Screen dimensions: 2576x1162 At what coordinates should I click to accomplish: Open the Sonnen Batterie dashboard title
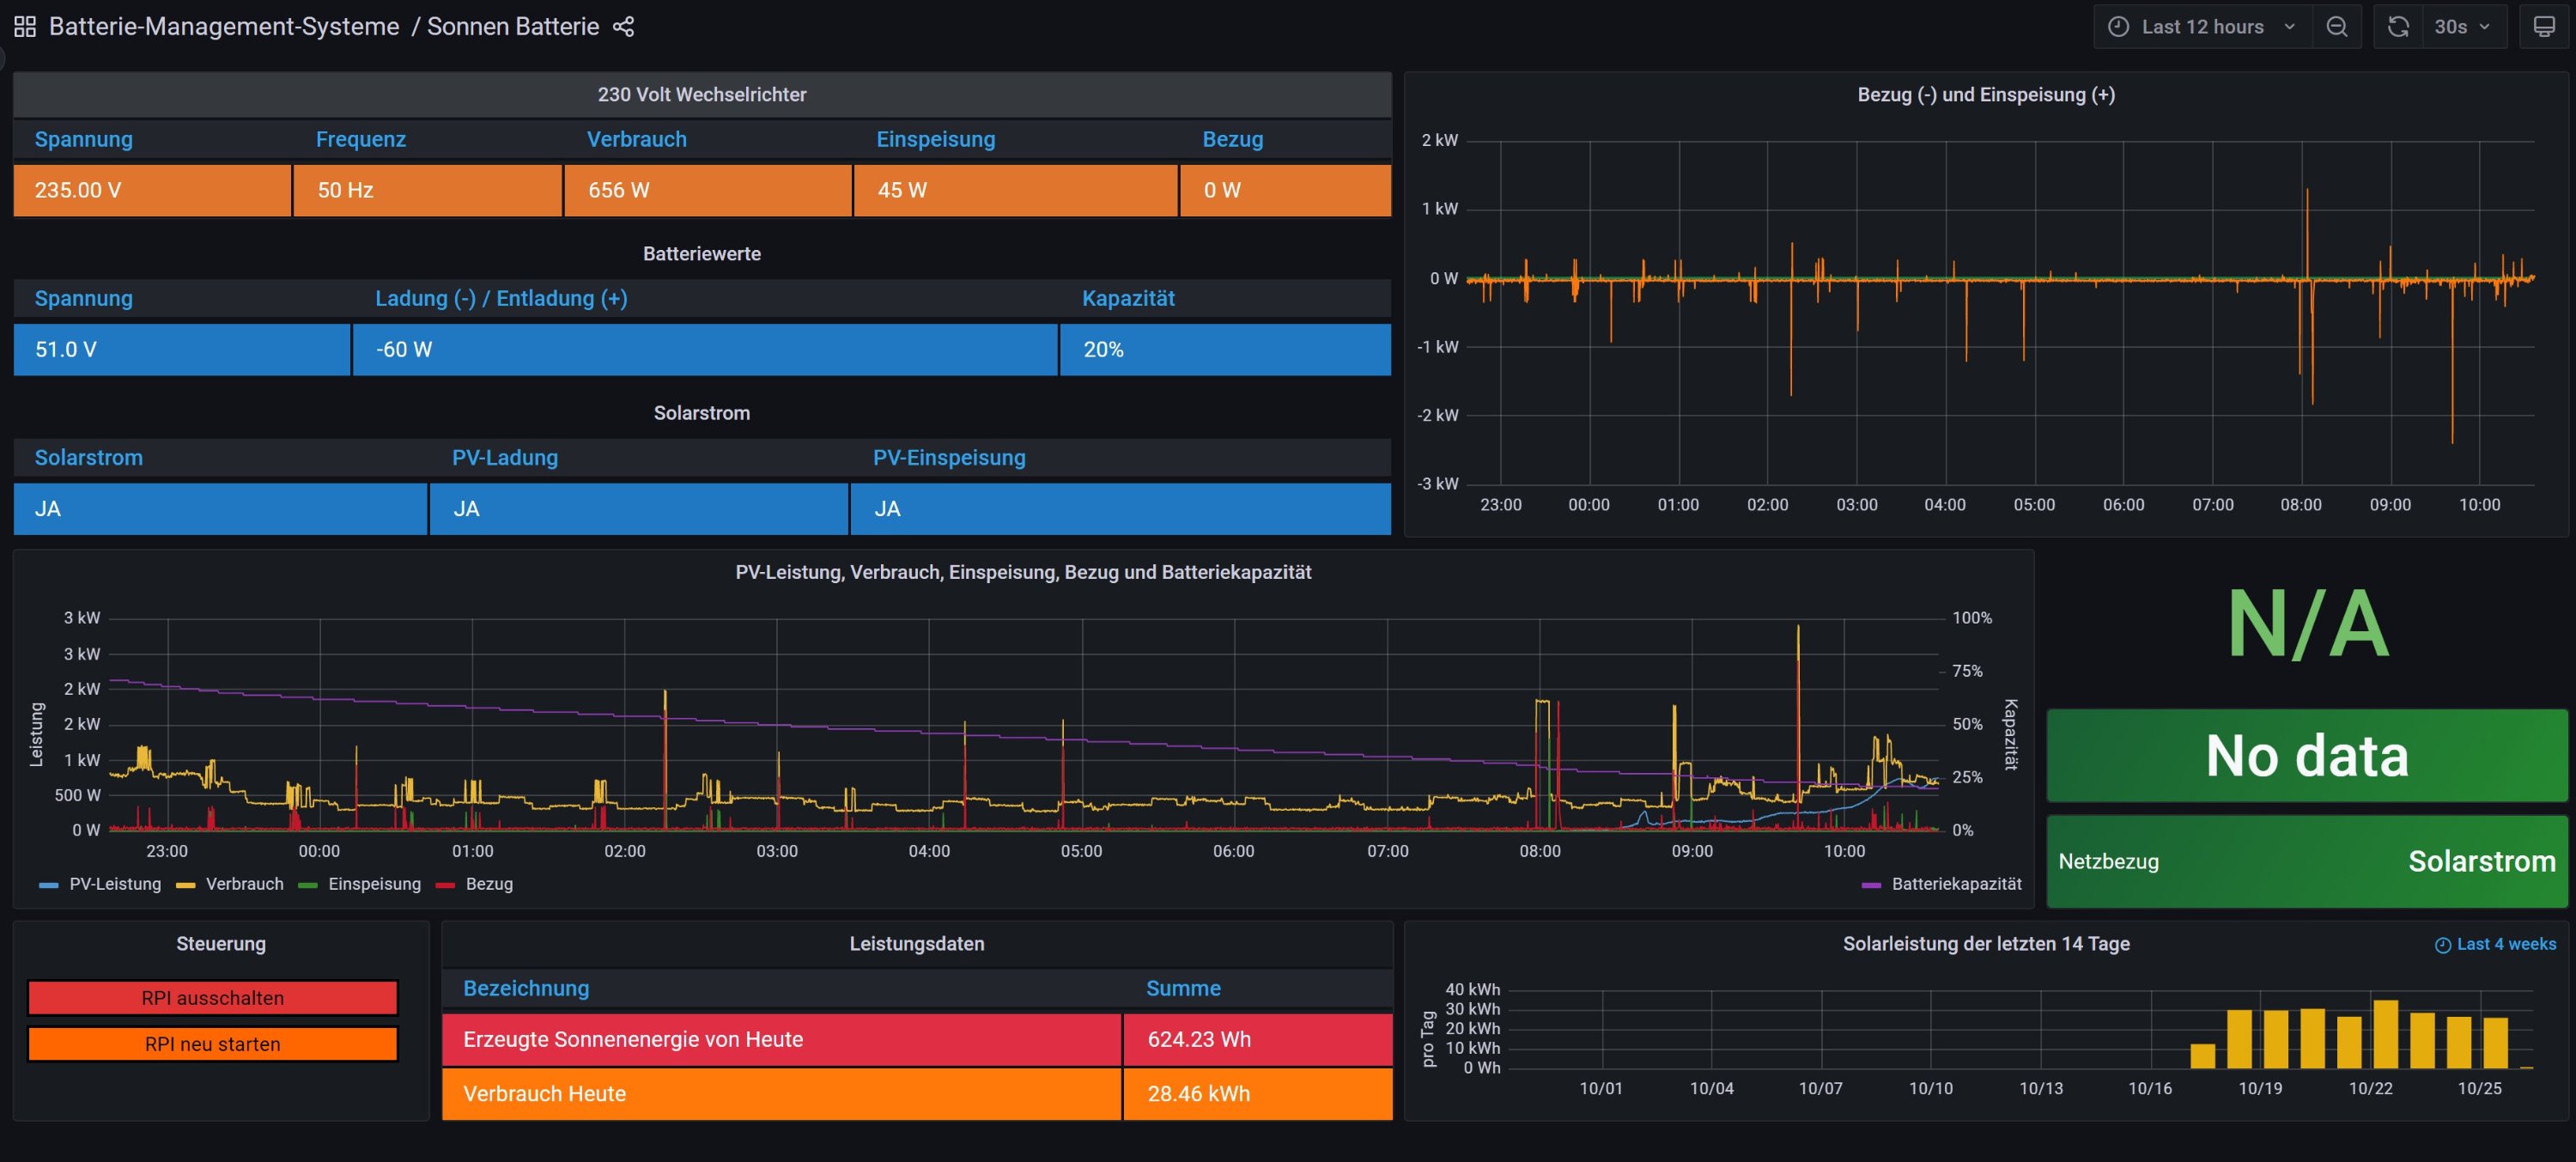(513, 27)
